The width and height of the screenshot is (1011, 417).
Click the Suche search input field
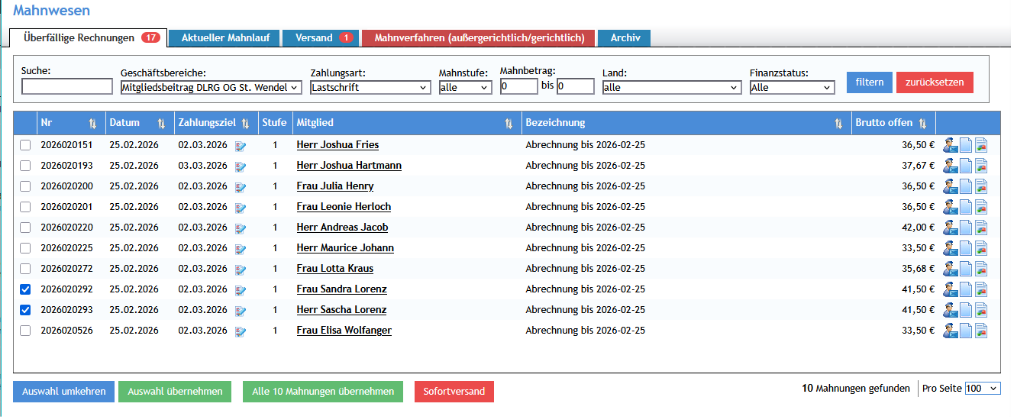(x=66, y=87)
